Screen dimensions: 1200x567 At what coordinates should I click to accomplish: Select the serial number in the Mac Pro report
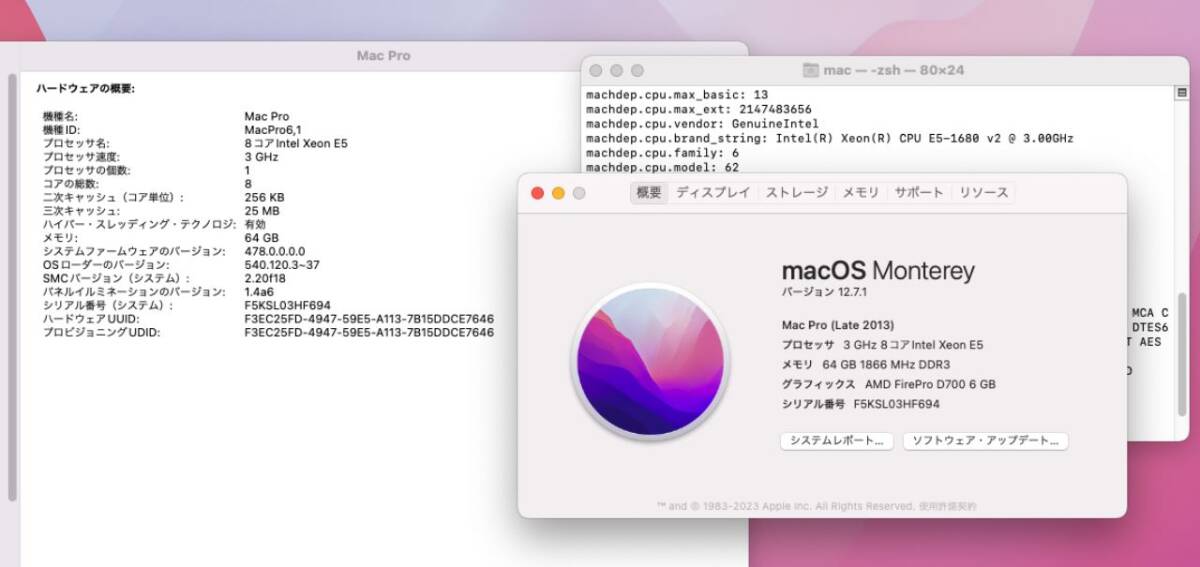(287, 305)
